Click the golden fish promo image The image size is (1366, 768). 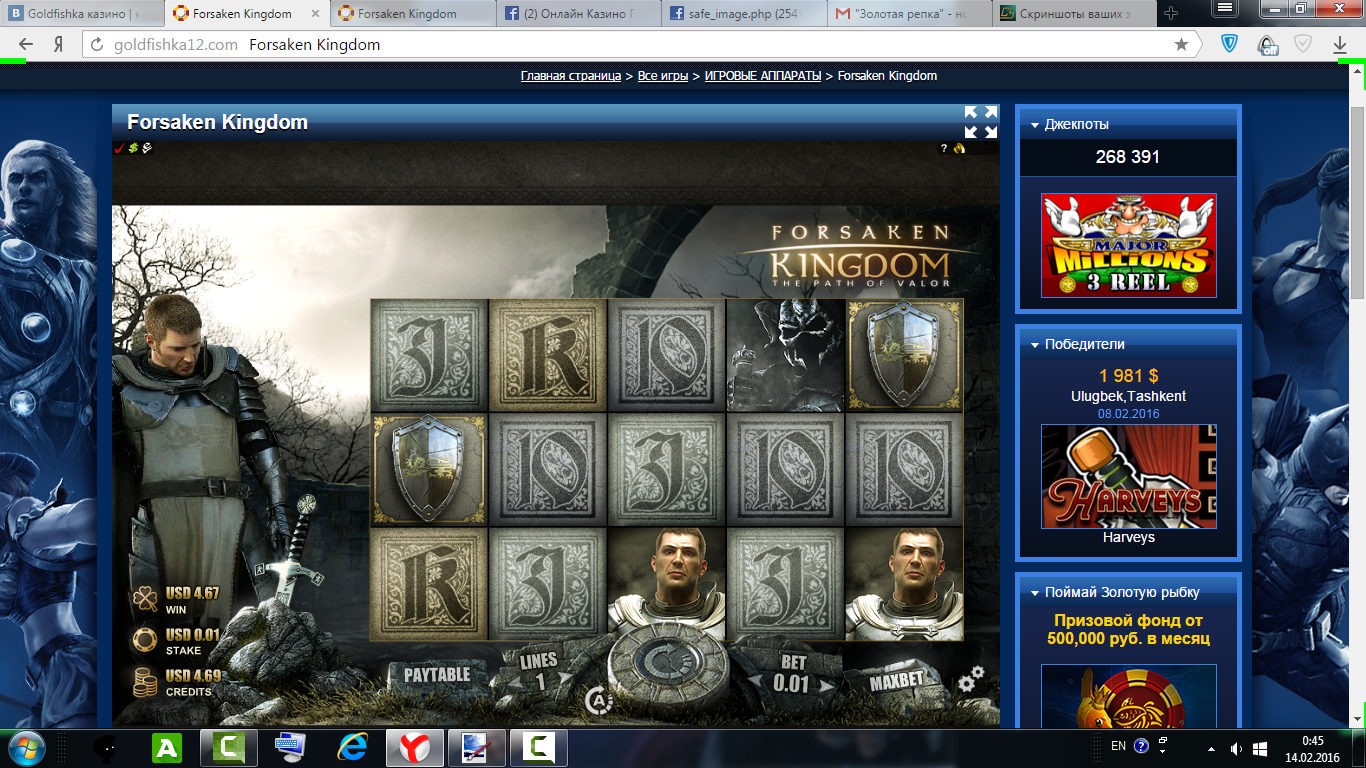click(x=1128, y=696)
